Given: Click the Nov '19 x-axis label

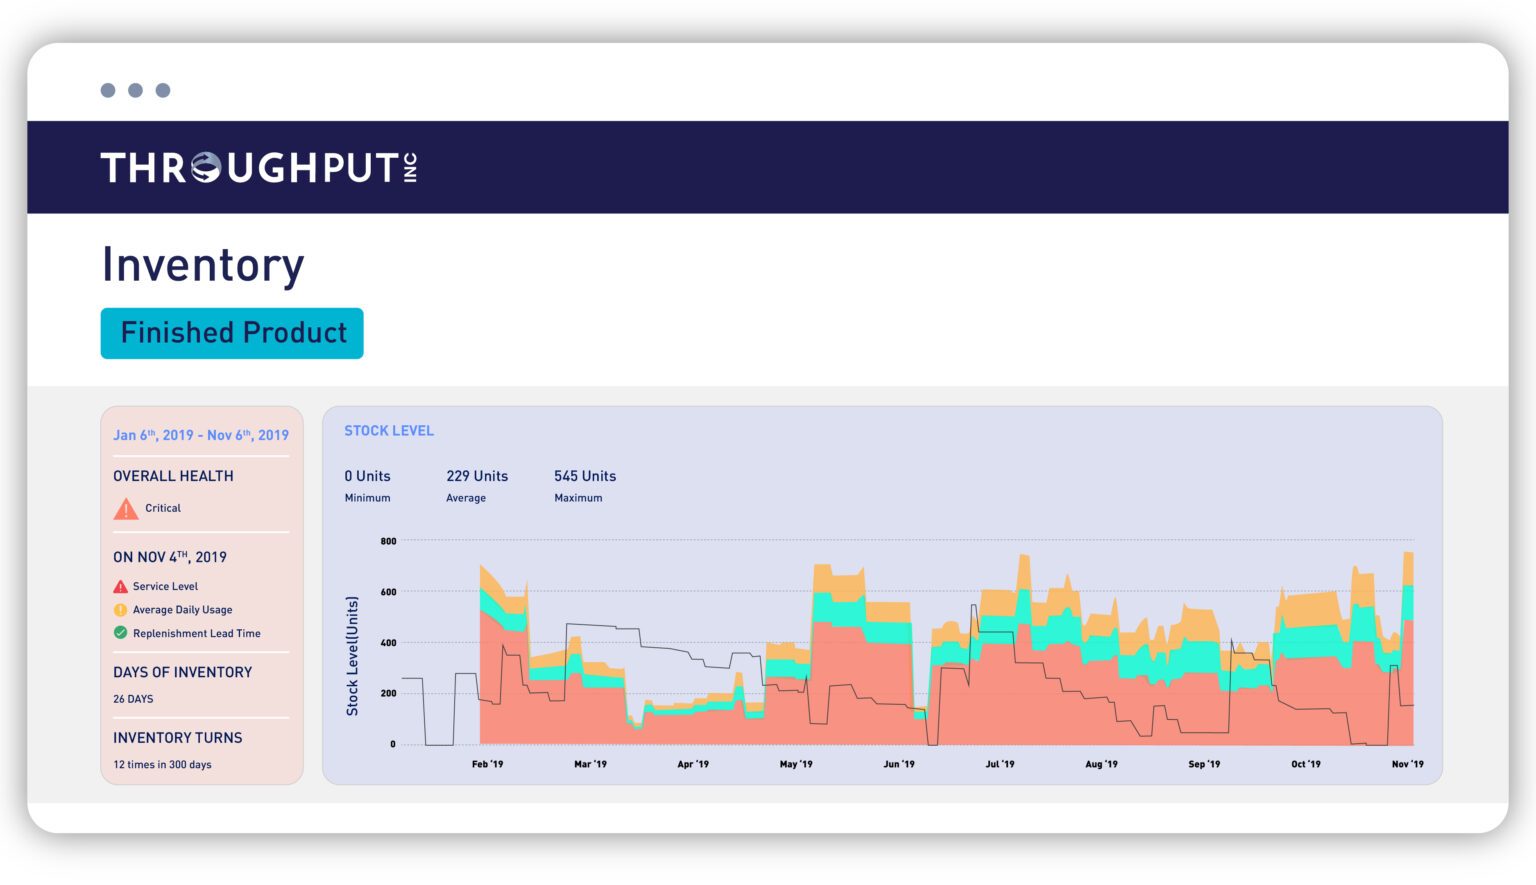Looking at the screenshot, I should pyautogui.click(x=1407, y=764).
